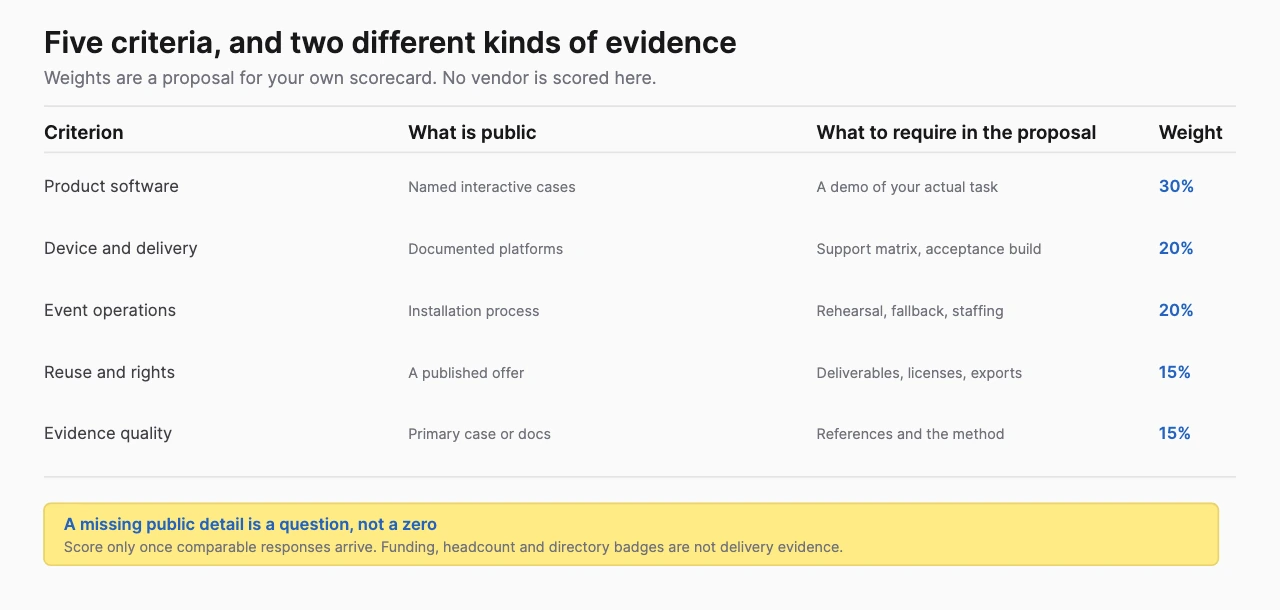Click the 'Five criteria' page title
1280x610 pixels.
[390, 43]
